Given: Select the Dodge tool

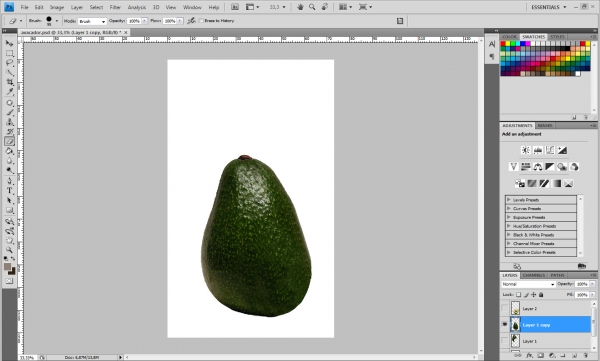Looking at the screenshot, I should pyautogui.click(x=9, y=170).
